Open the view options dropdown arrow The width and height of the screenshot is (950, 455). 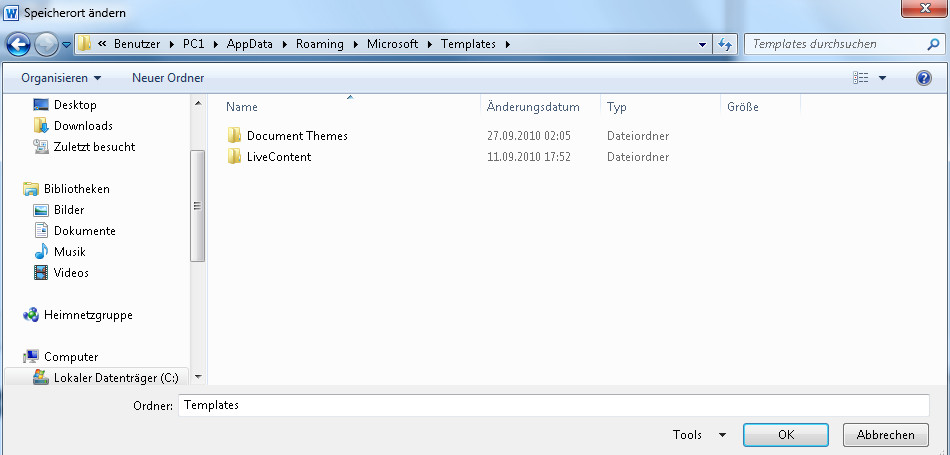point(882,78)
